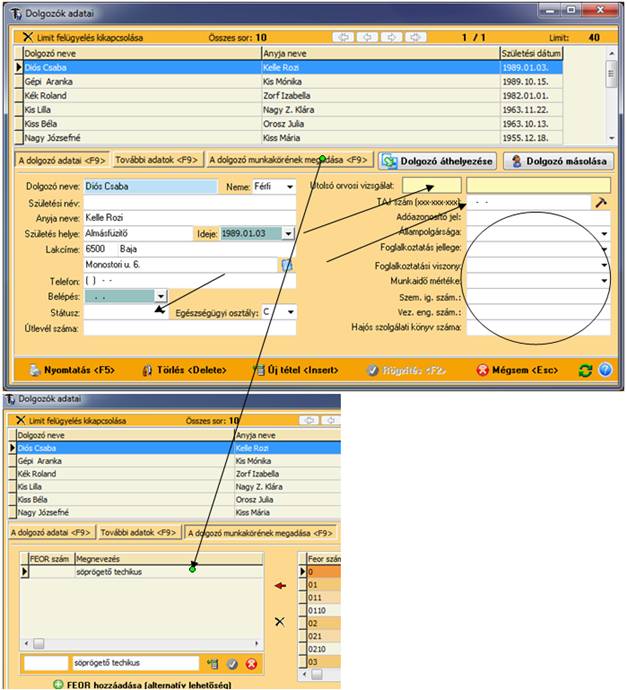Click horizontal scrollbar under the FEOR szám table

point(142,644)
